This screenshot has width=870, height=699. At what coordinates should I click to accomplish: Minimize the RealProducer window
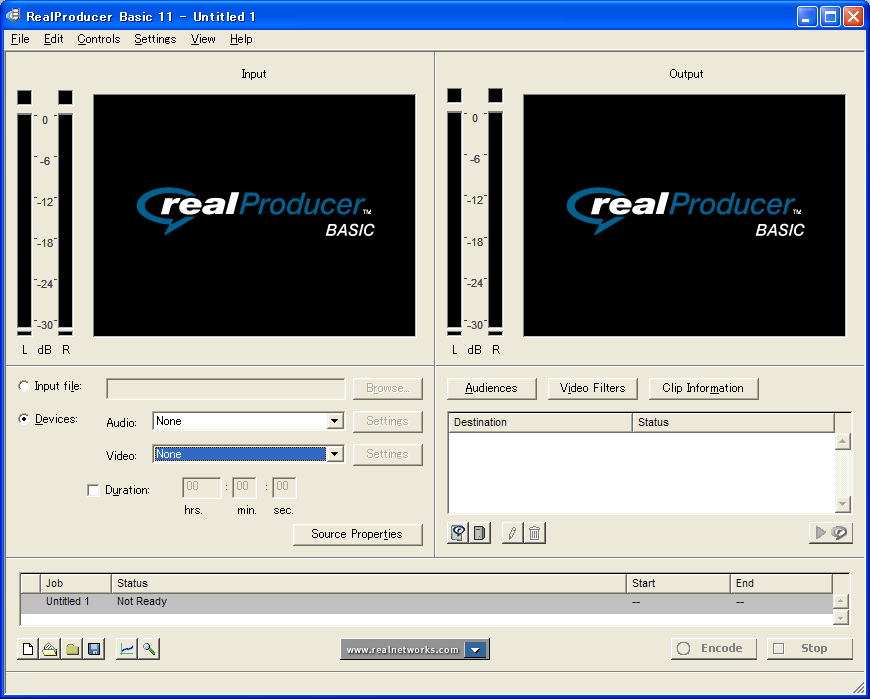coord(807,17)
